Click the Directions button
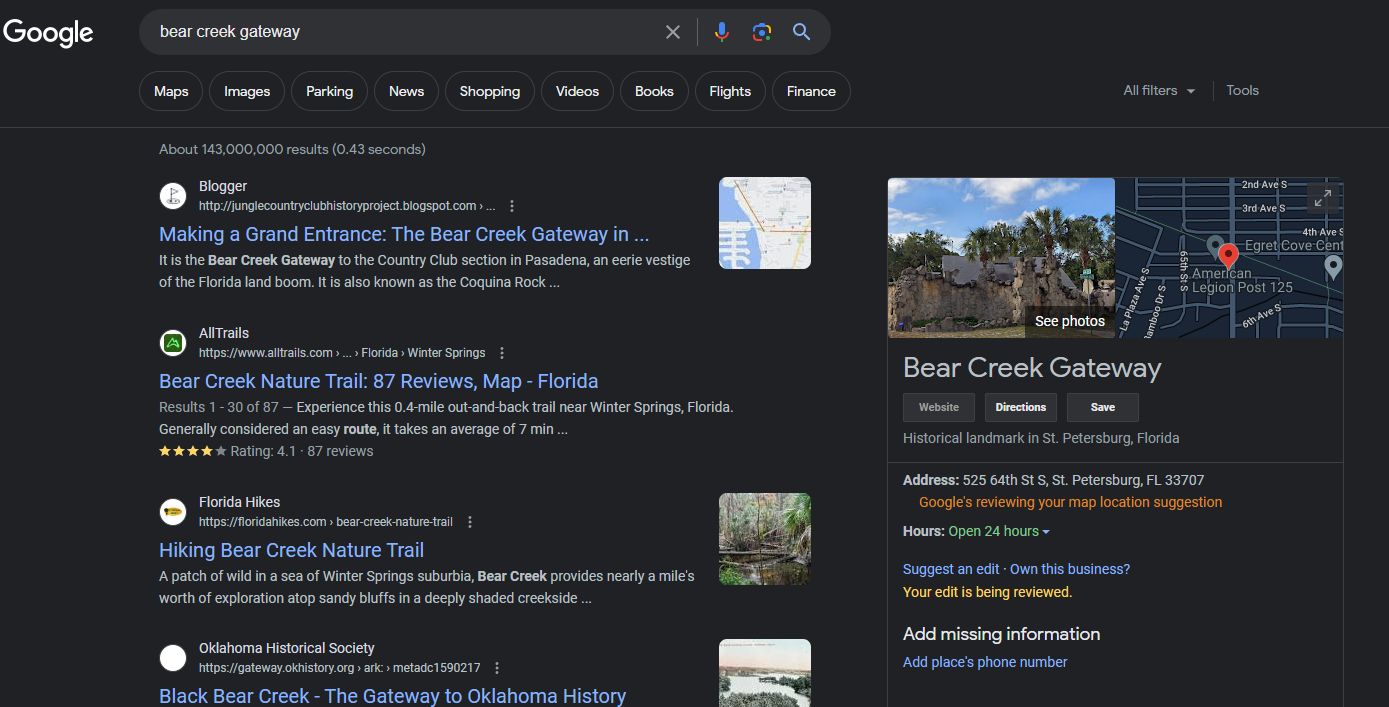1389x707 pixels. pyautogui.click(x=1021, y=407)
